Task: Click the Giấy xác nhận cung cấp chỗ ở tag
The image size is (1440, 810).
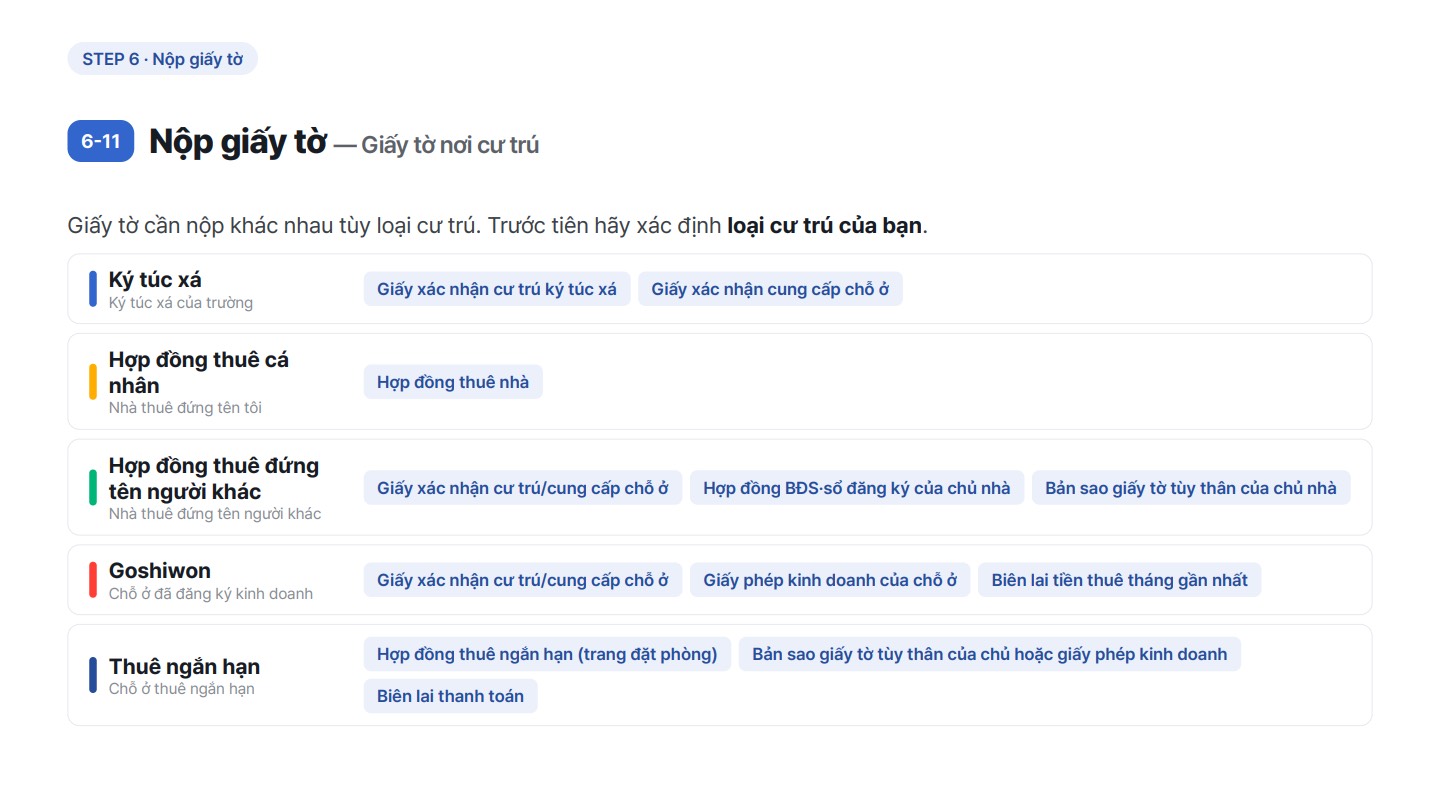Action: (x=770, y=289)
